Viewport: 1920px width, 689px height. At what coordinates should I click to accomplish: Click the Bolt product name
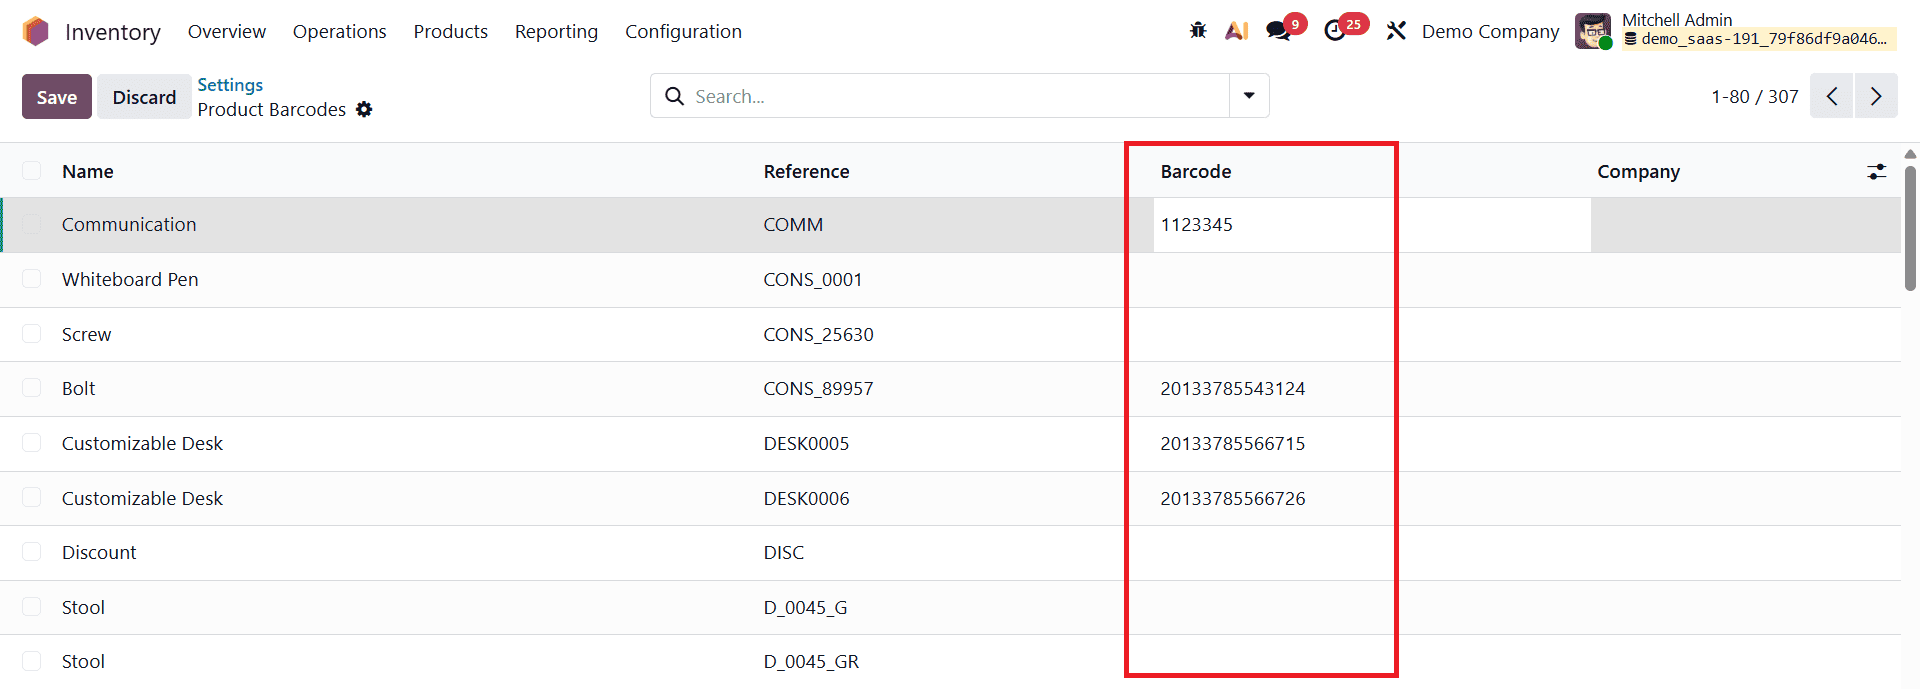(78, 388)
